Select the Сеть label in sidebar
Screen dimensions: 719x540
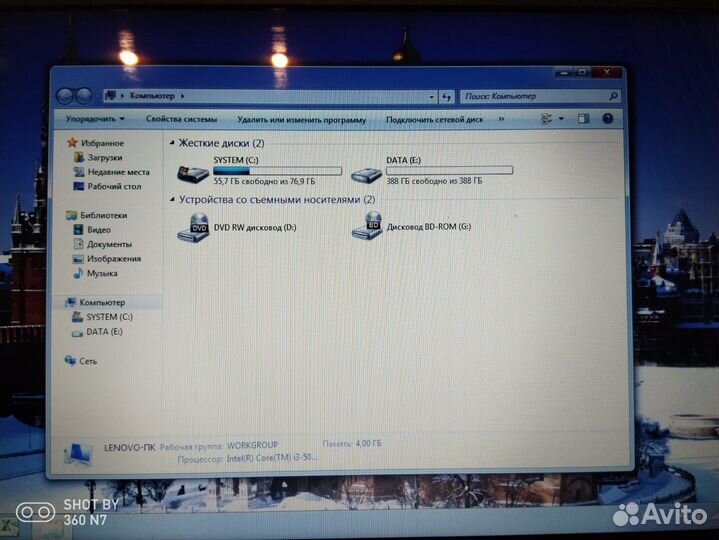[88, 361]
